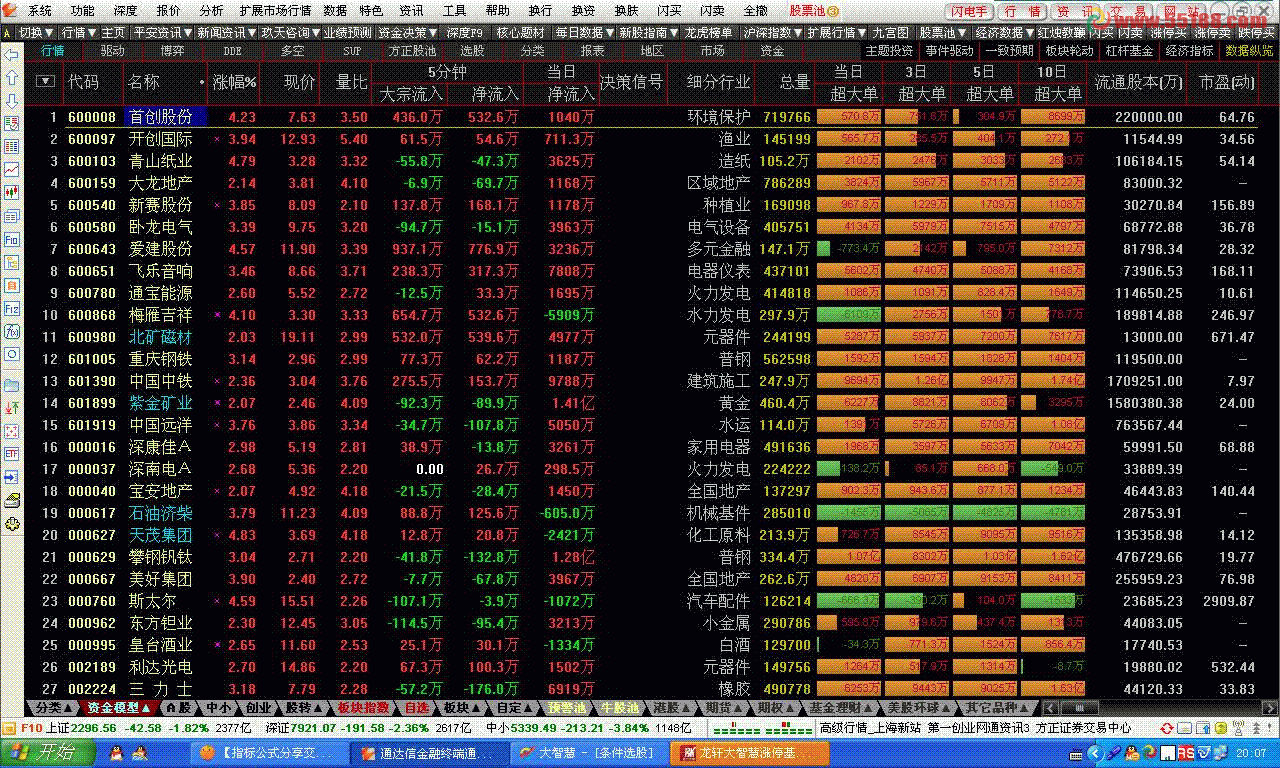This screenshot has width=1280, height=768.
Task: Click the Fin sidebar icon
Action: point(11,309)
